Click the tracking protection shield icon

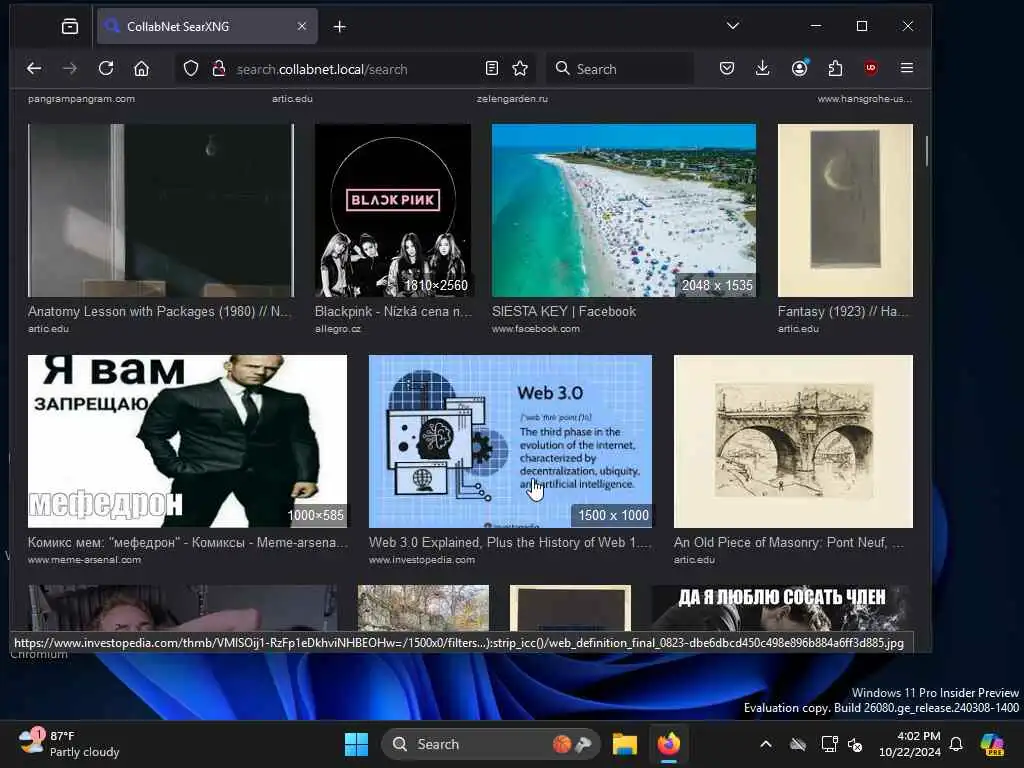coord(191,69)
